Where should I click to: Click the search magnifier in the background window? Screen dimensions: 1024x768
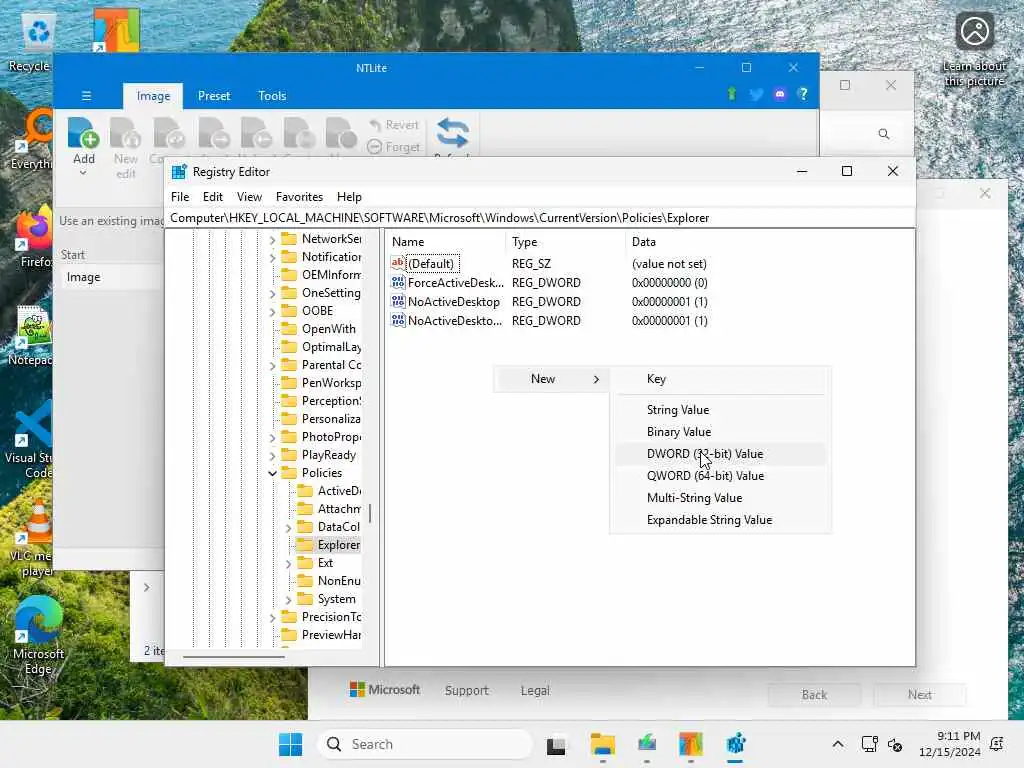[x=884, y=134]
